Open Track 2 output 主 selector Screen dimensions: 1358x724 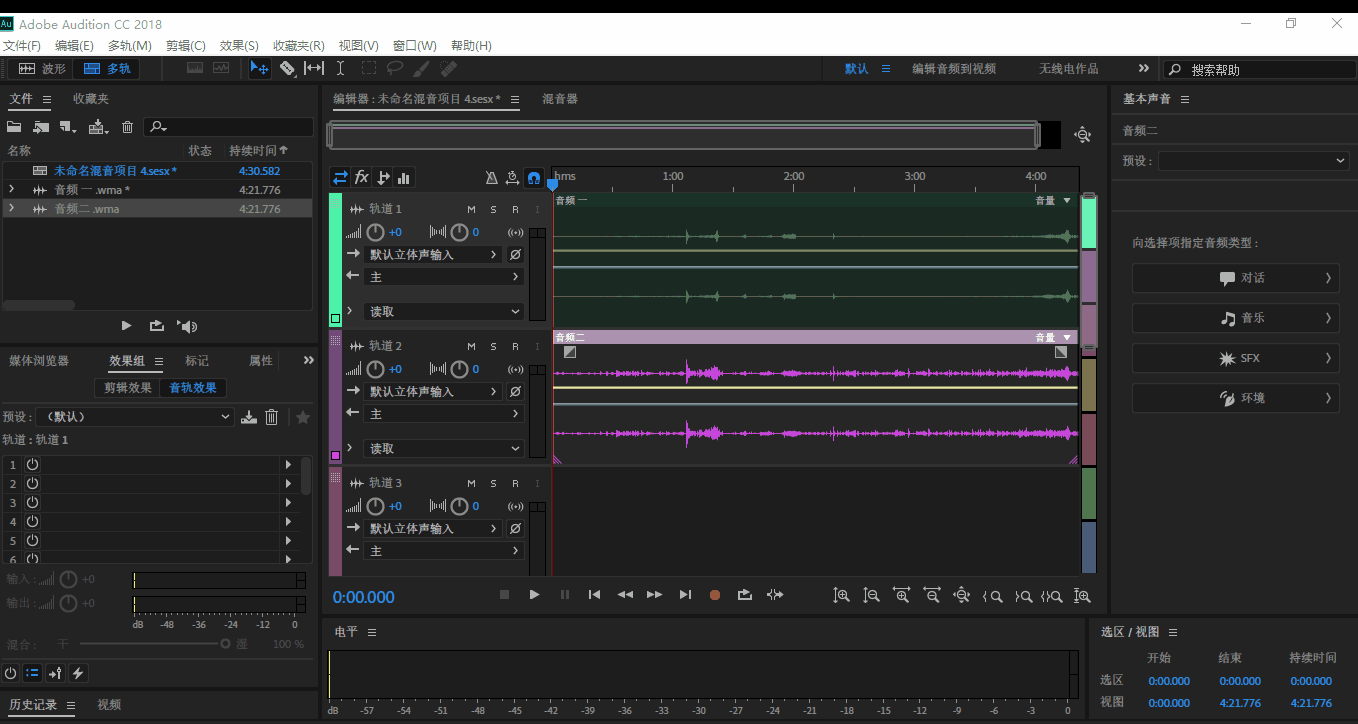point(444,413)
